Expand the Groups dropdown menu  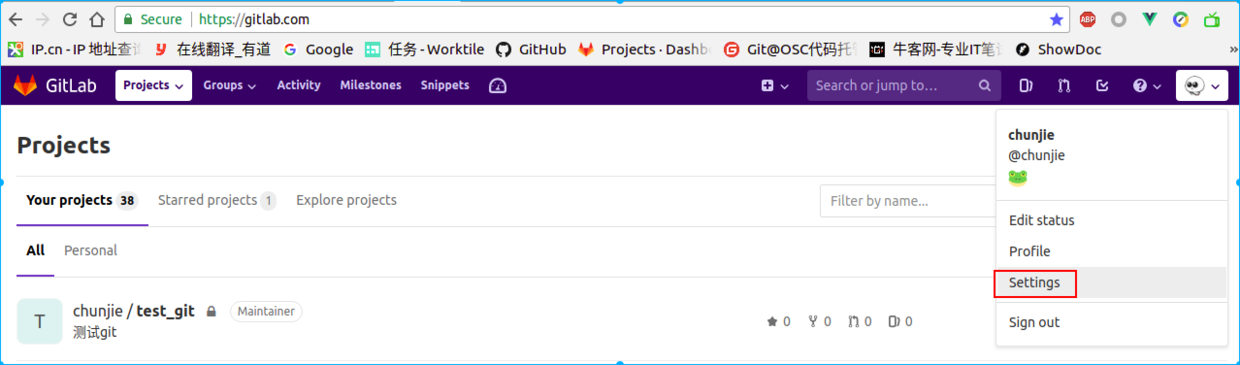[229, 86]
